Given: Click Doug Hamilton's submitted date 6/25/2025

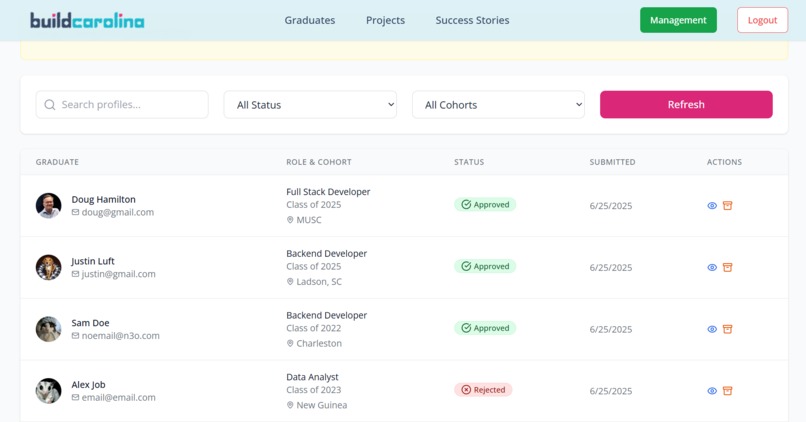Looking at the screenshot, I should coord(611,206).
